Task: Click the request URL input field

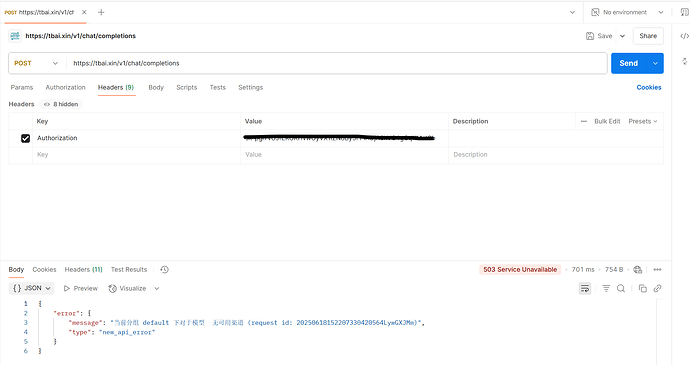Action: tap(337, 63)
